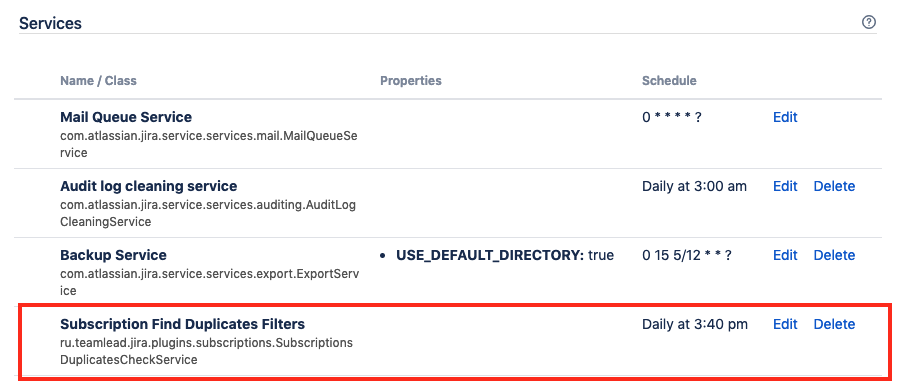Edit Subscription Find Duplicates Filters service
This screenshot has width=899, height=388.
point(785,324)
